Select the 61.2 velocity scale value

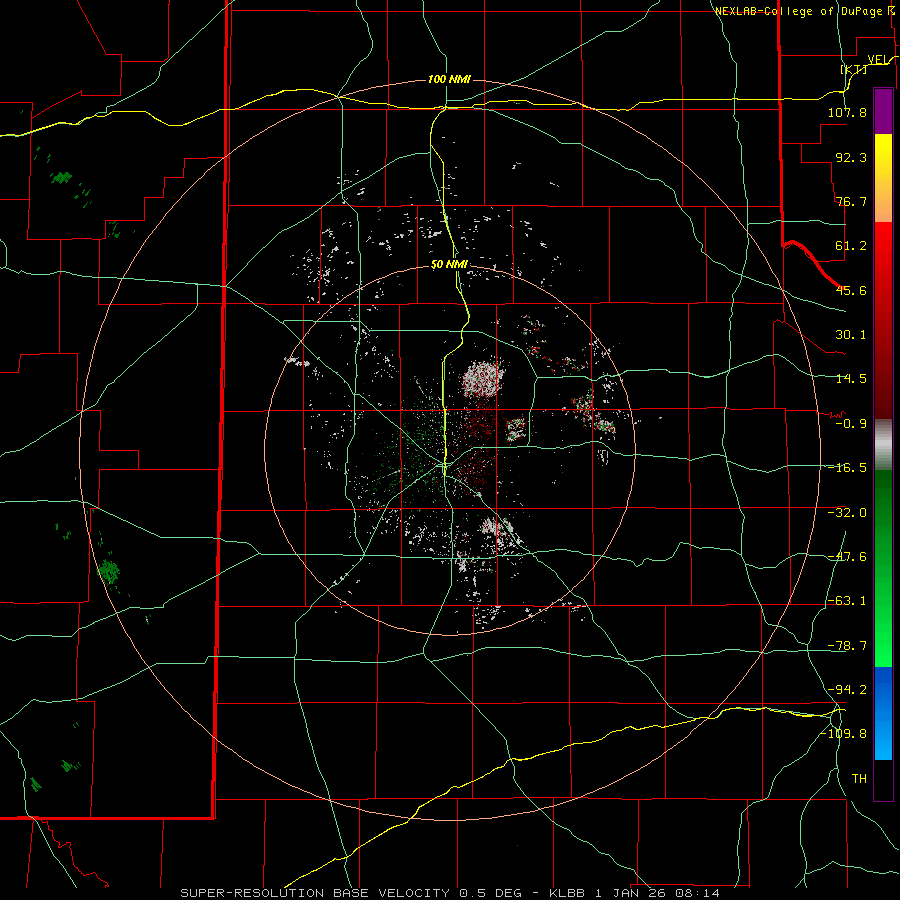tap(851, 246)
